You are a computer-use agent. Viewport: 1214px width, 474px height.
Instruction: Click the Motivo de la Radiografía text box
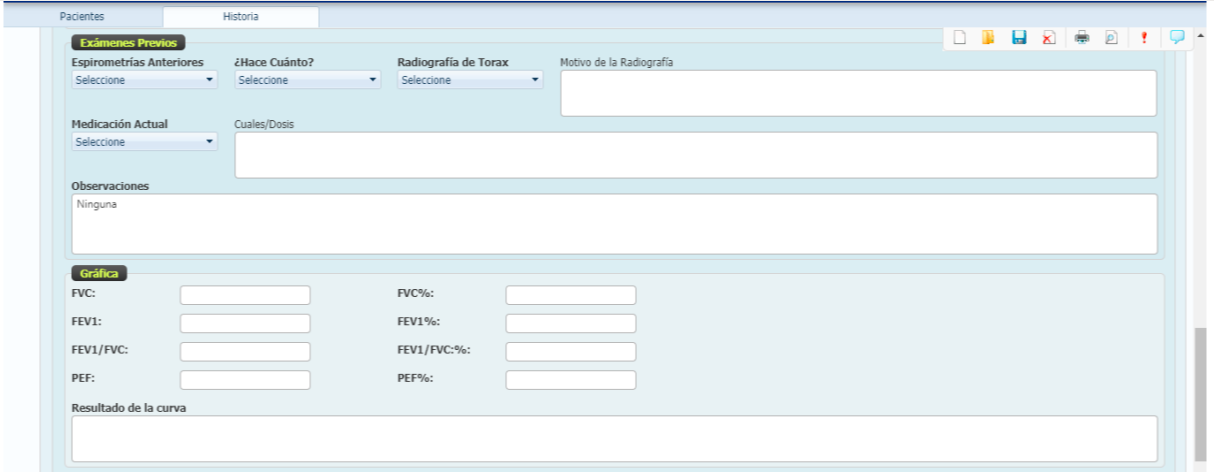pyautogui.click(x=858, y=93)
